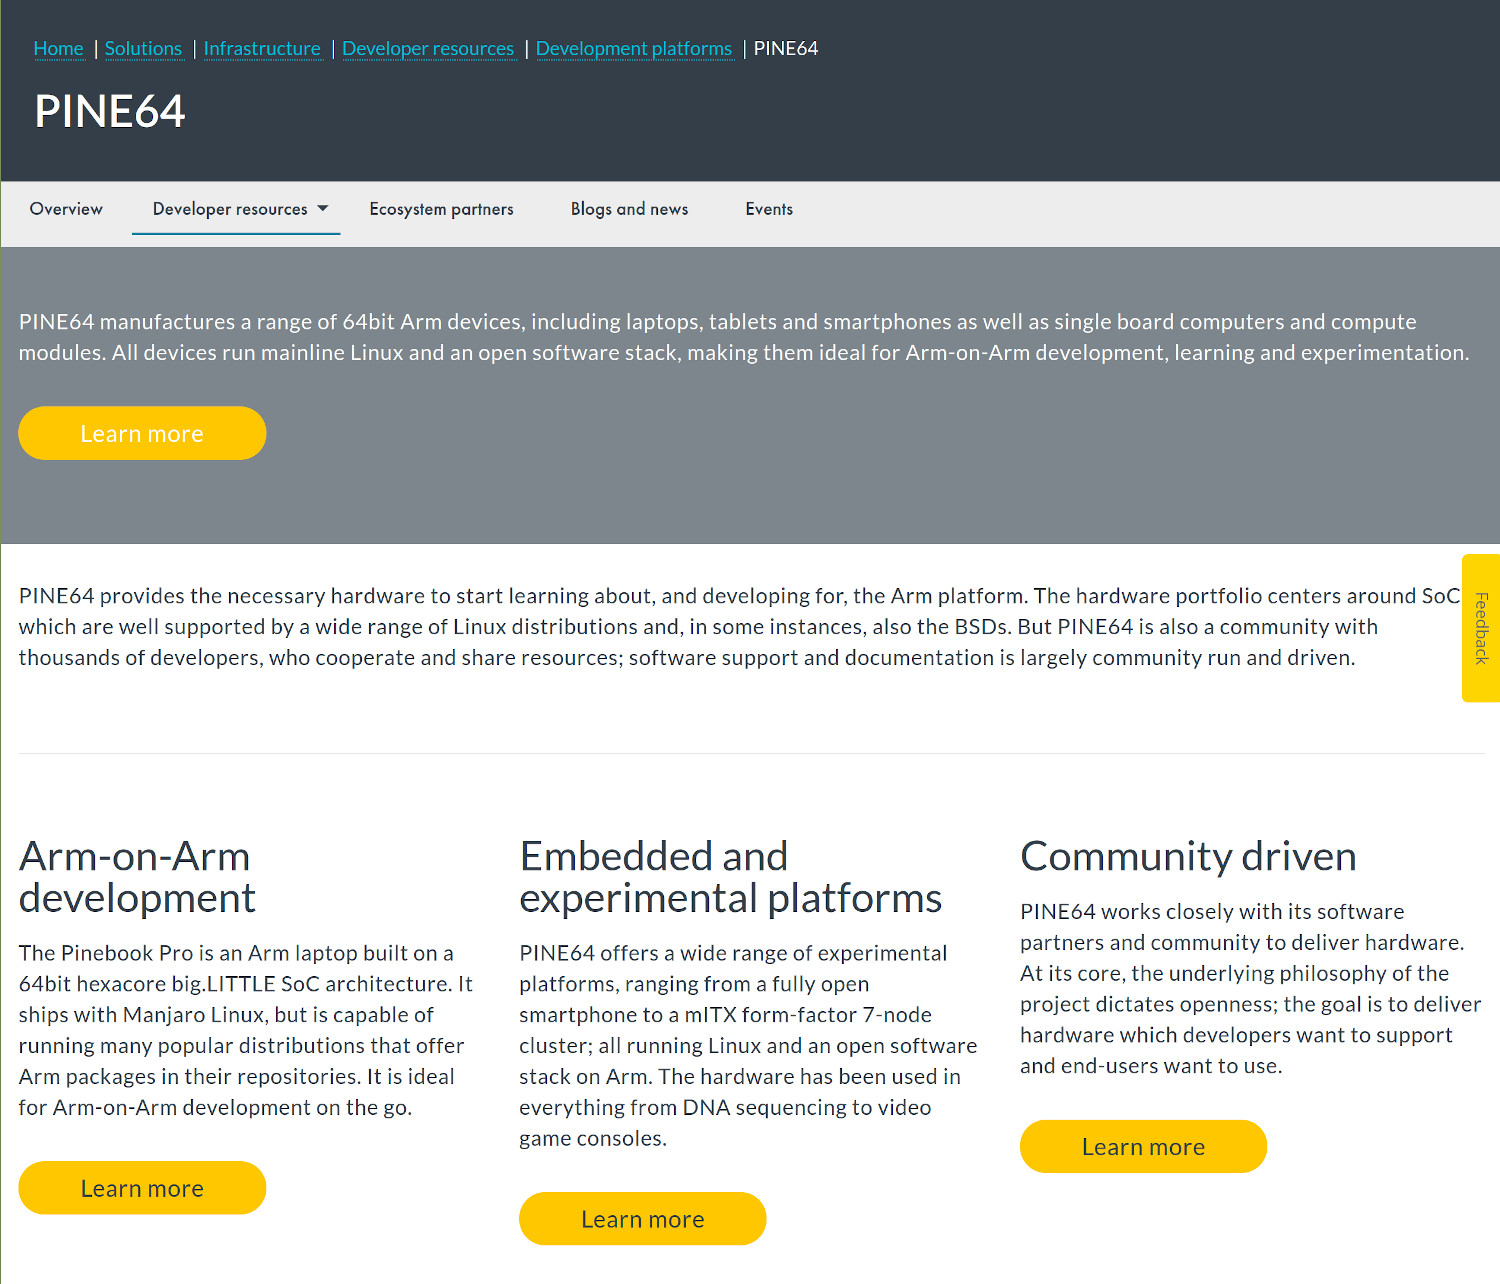Open the Home breadcrumb link
Screen dimensions: 1500x1284
(x=58, y=48)
